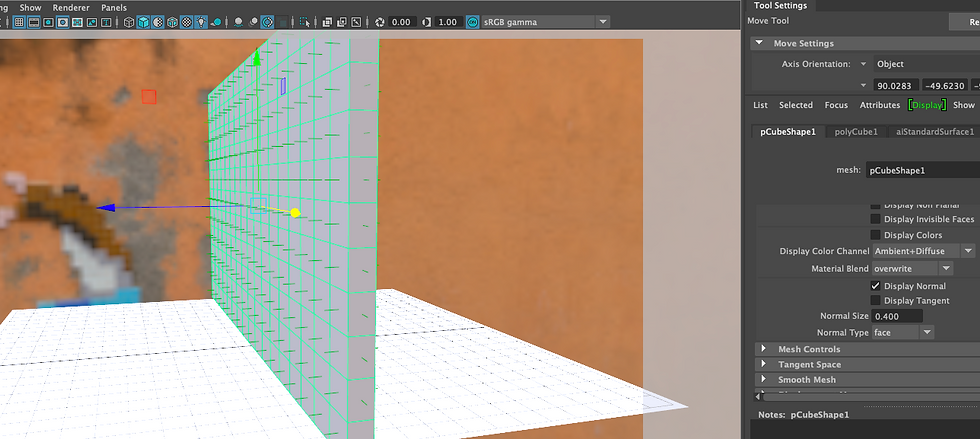Toggle the field chart icon

click(x=77, y=22)
